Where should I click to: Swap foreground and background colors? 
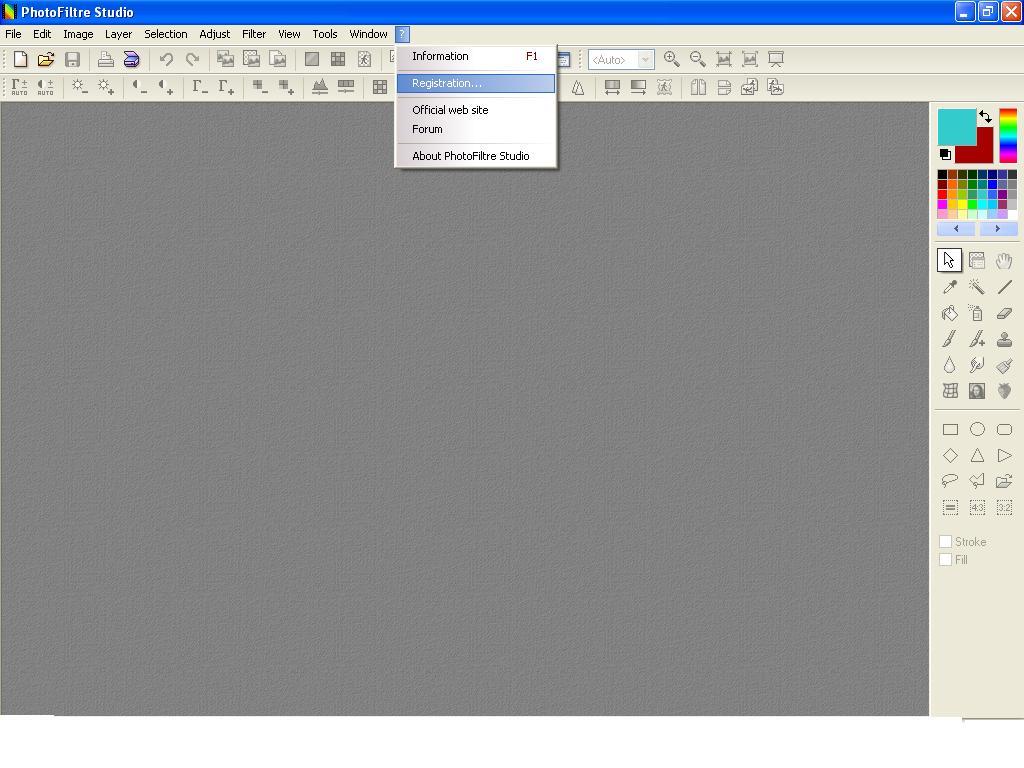pyautogui.click(x=985, y=116)
